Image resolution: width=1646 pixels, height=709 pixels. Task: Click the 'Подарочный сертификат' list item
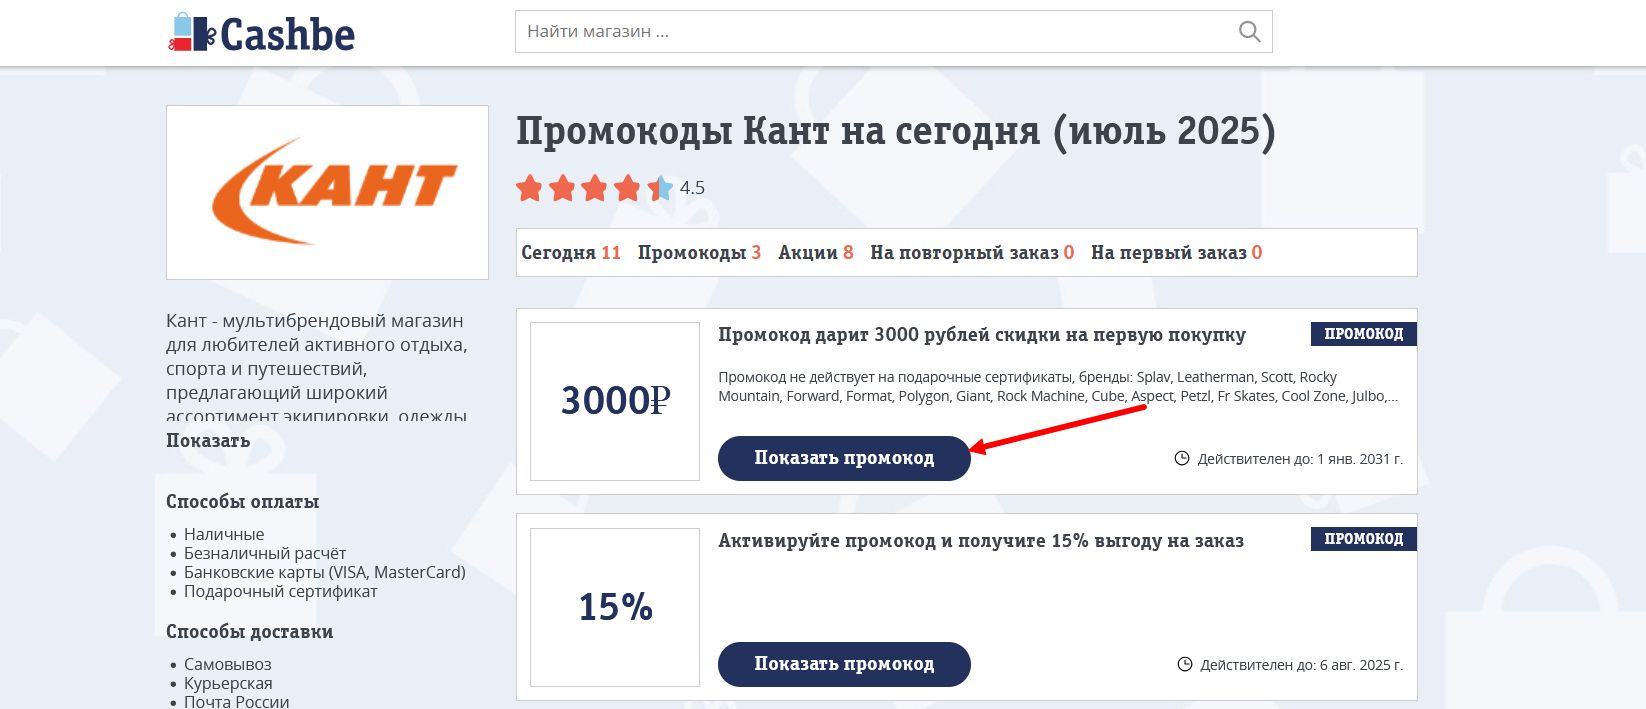coord(281,591)
